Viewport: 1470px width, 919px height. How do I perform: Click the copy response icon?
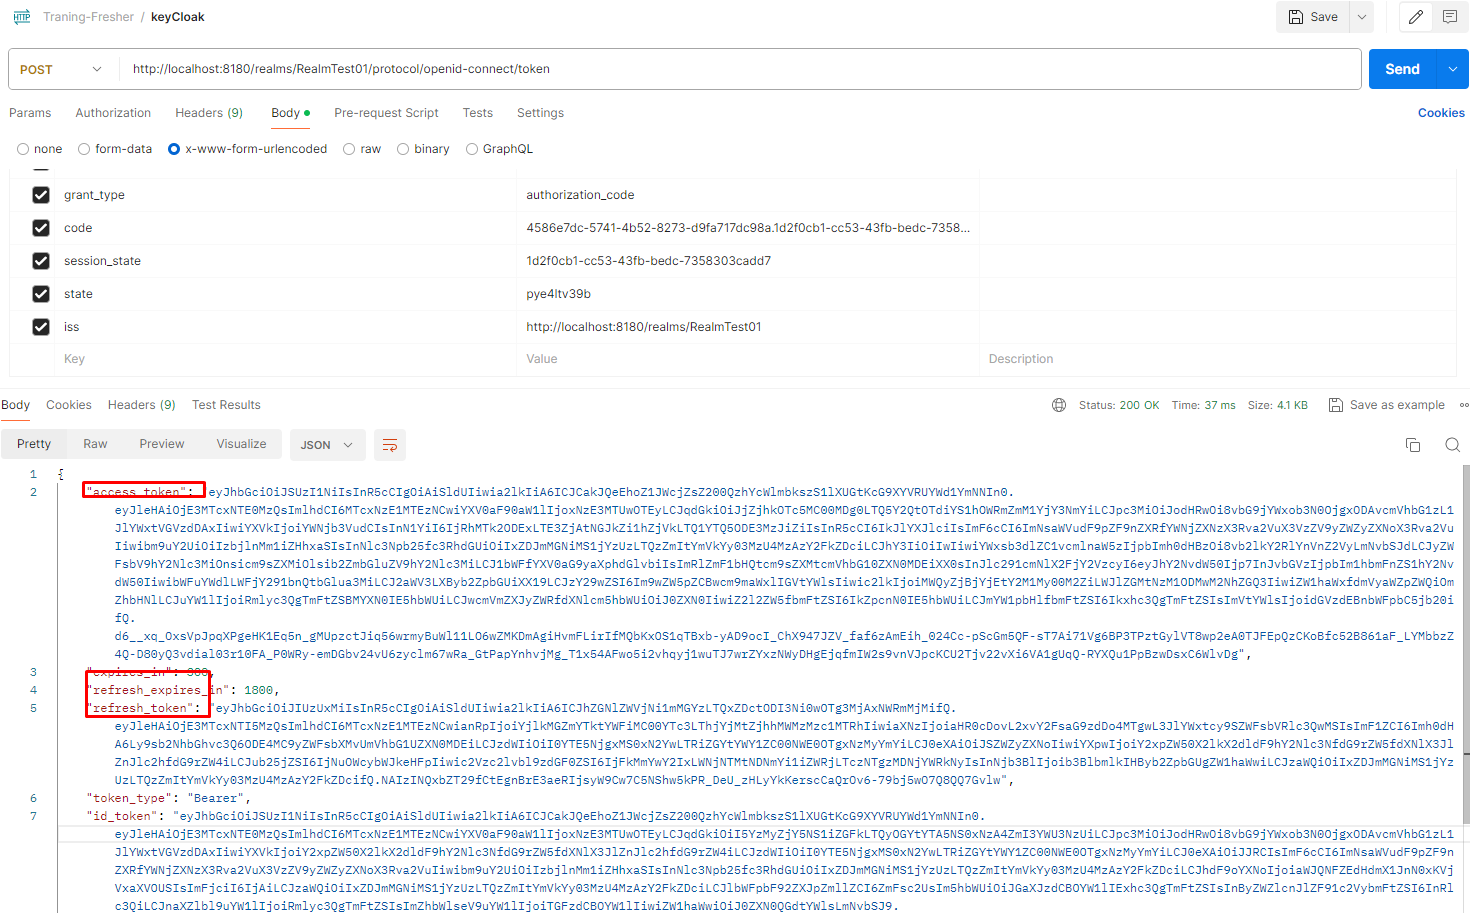coord(1413,445)
